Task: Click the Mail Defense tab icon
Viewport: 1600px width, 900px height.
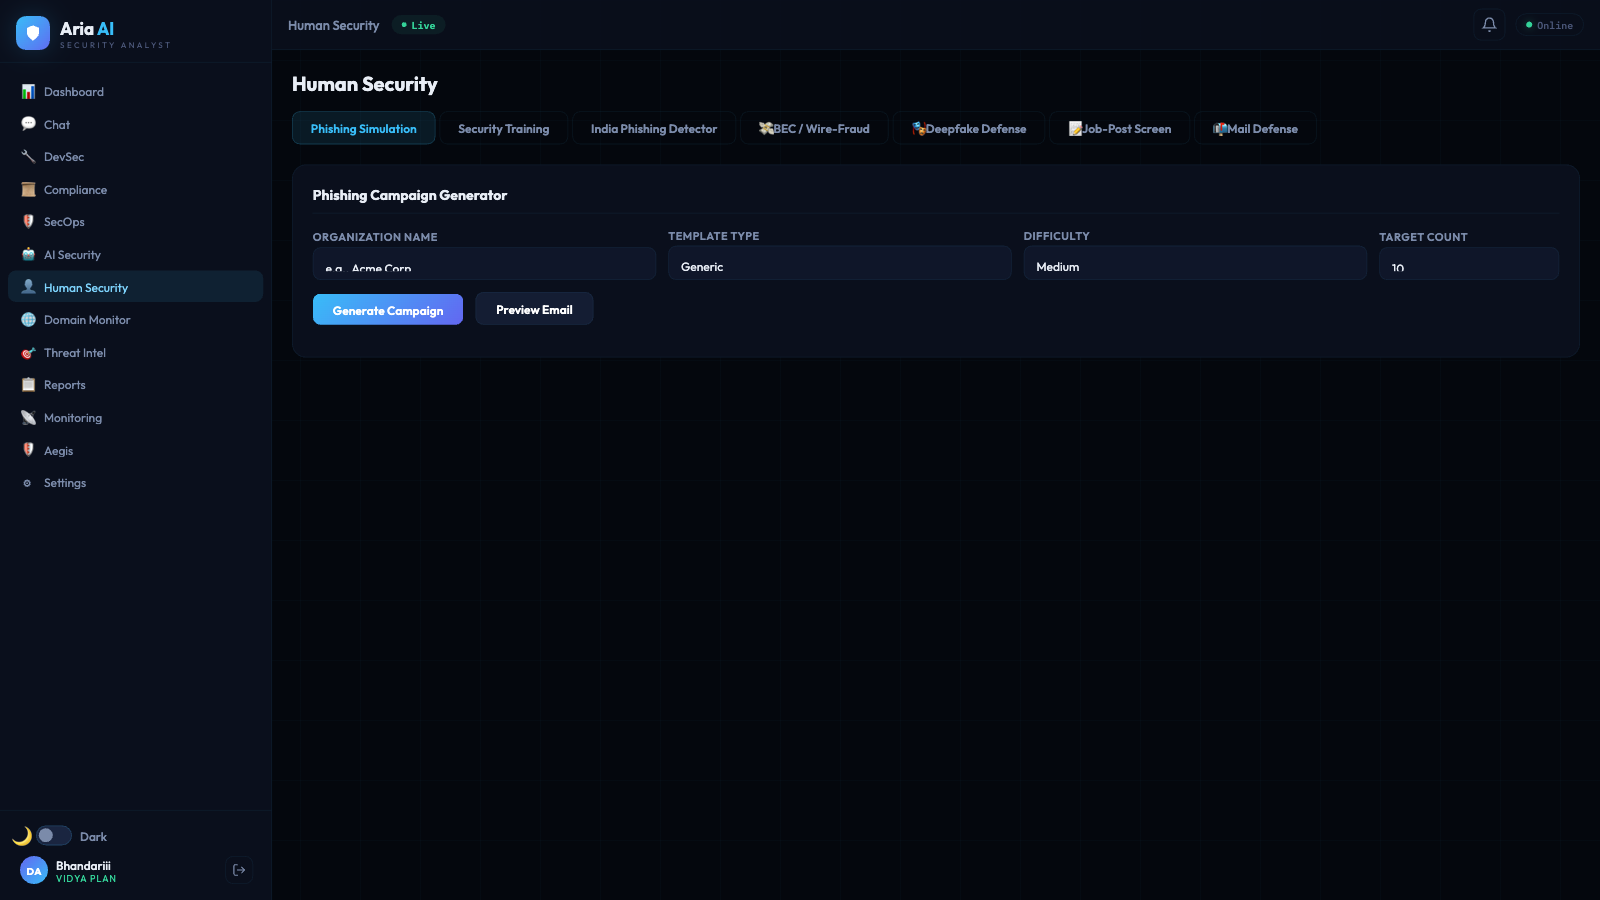Action: [1220, 129]
